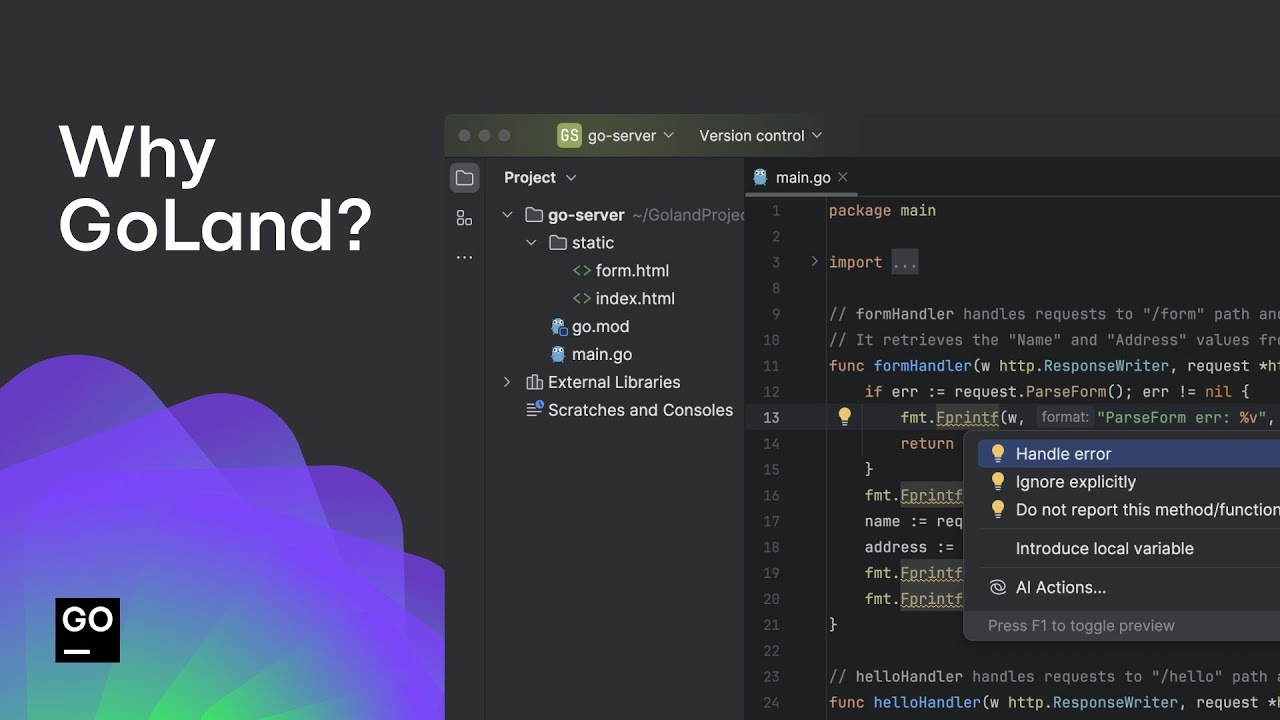Click the comment on line 9
This screenshot has height=720, width=1280.
coord(1054,314)
